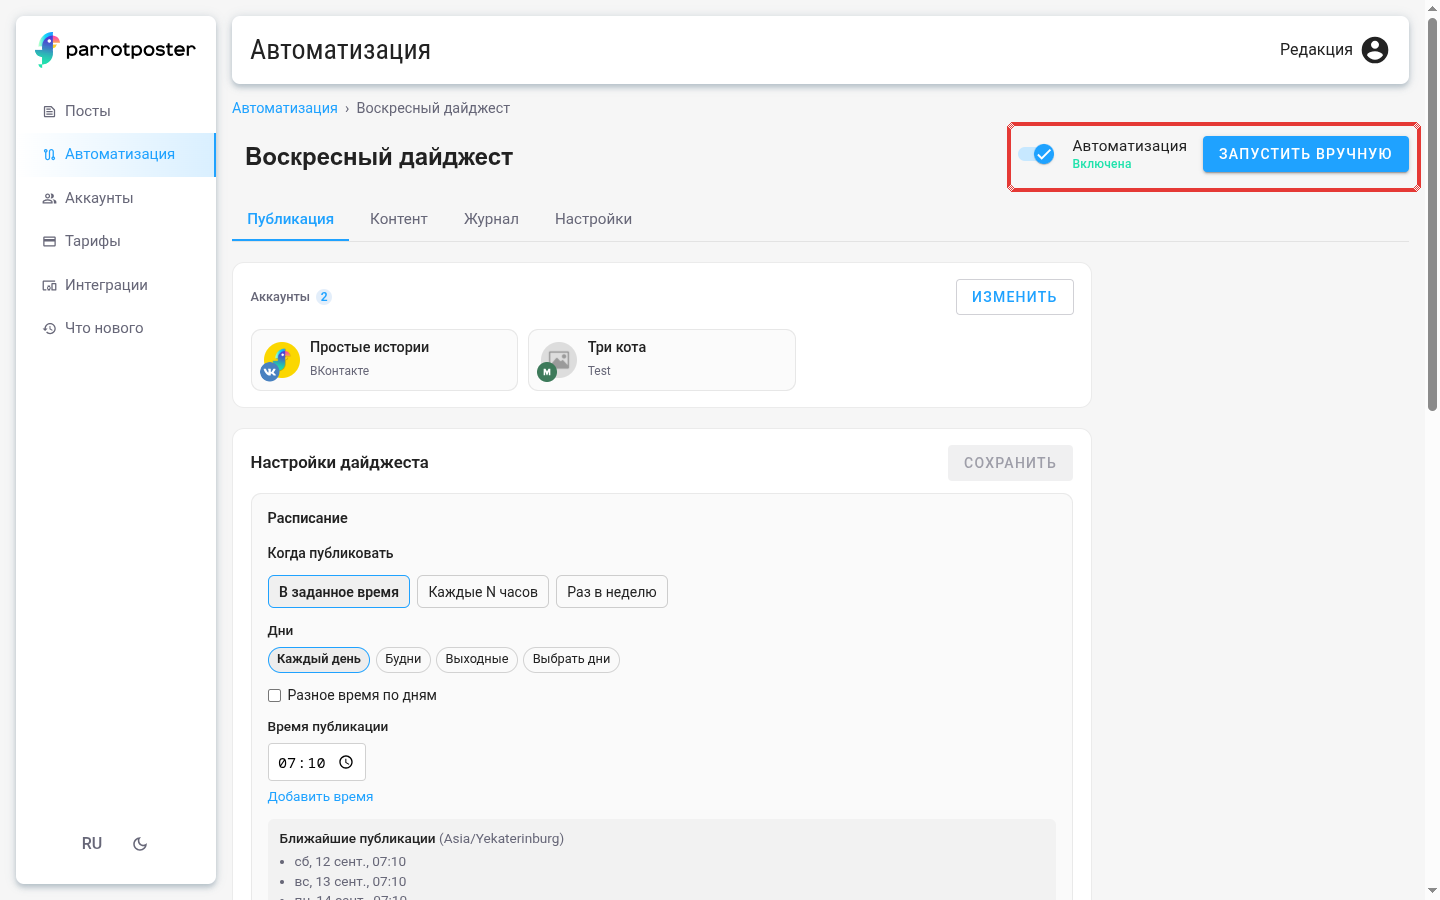The height and width of the screenshot is (900, 1440).
Task: Open time picker clock icon
Action: pyautogui.click(x=346, y=762)
